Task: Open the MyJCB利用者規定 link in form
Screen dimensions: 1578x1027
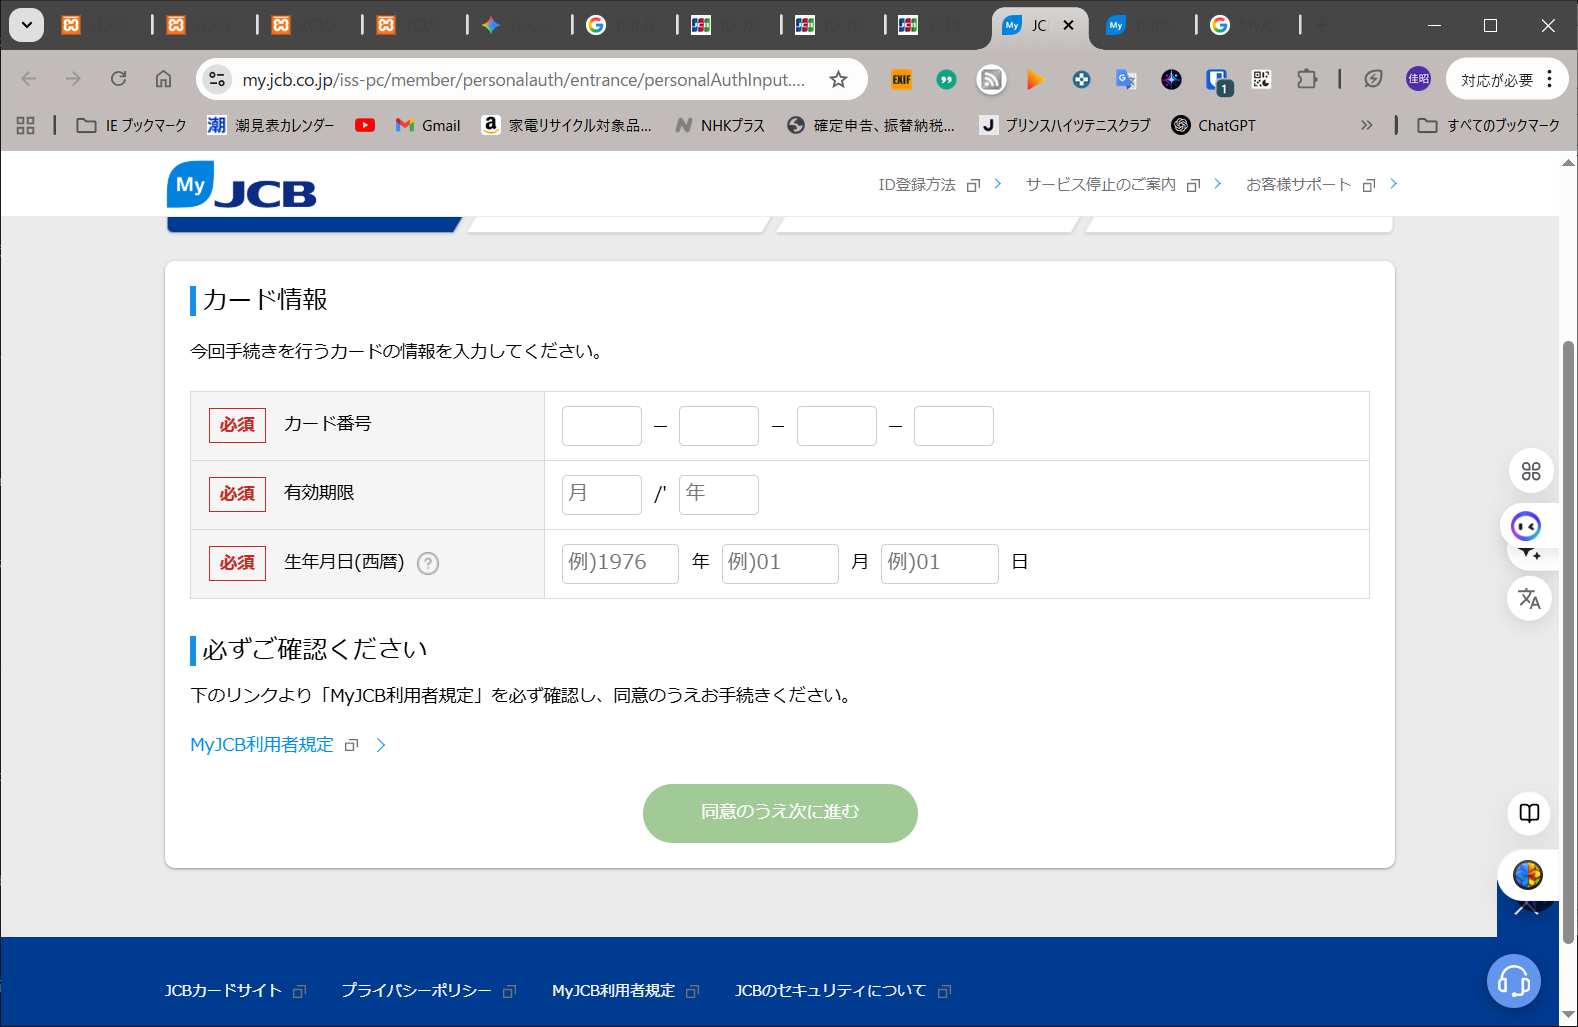Action: [262, 745]
